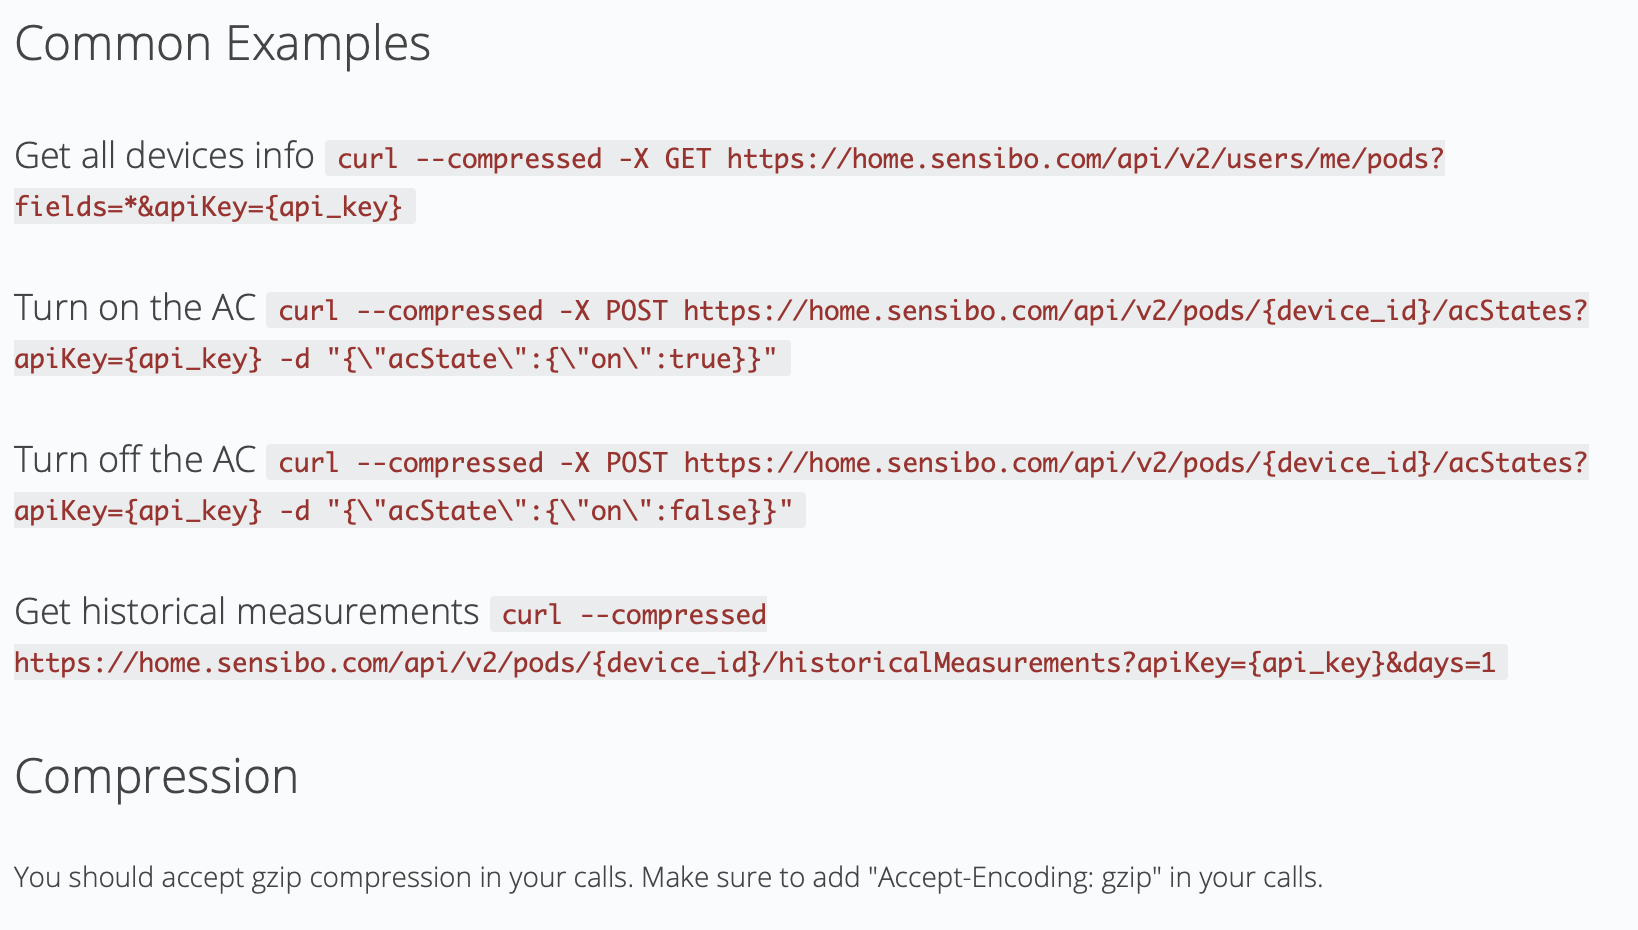Click the "Turn on the AC" label

[135, 308]
